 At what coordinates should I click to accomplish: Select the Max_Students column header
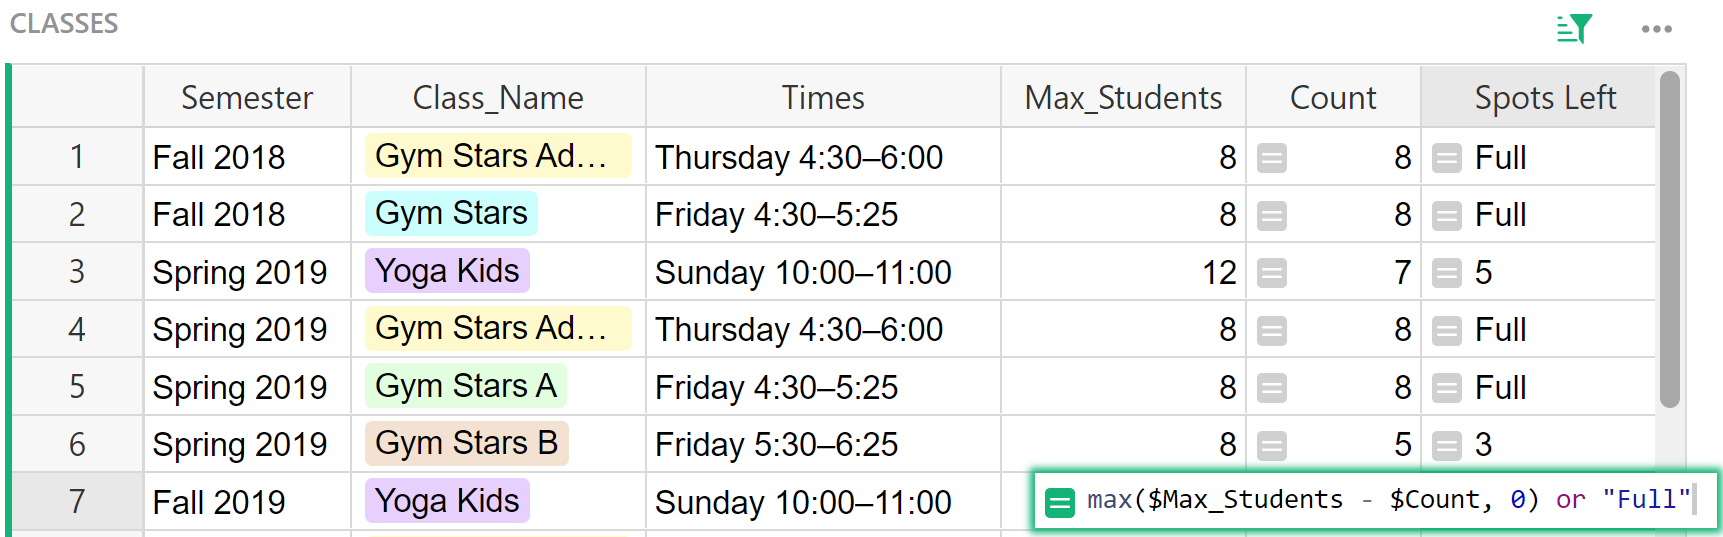pyautogui.click(x=1123, y=98)
